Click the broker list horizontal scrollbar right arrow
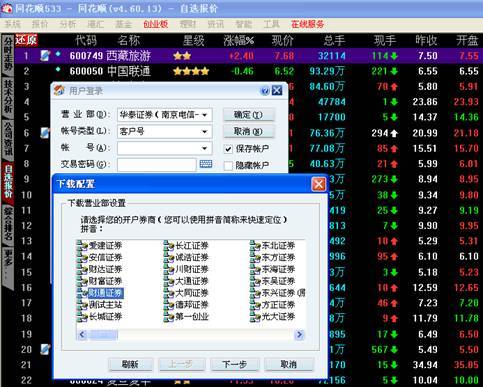The width and height of the screenshot is (483, 387). pyautogui.click(x=299, y=334)
